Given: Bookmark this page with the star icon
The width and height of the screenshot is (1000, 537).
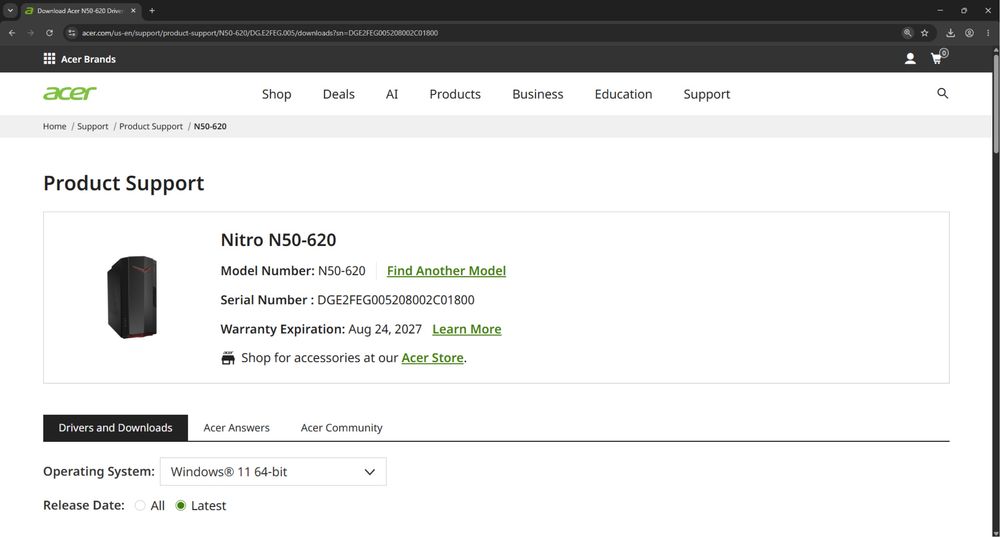Looking at the screenshot, I should click(x=924, y=33).
